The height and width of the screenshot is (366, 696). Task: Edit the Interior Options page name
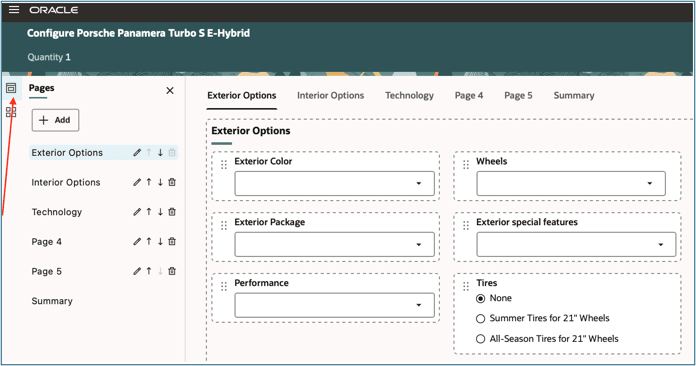(137, 182)
